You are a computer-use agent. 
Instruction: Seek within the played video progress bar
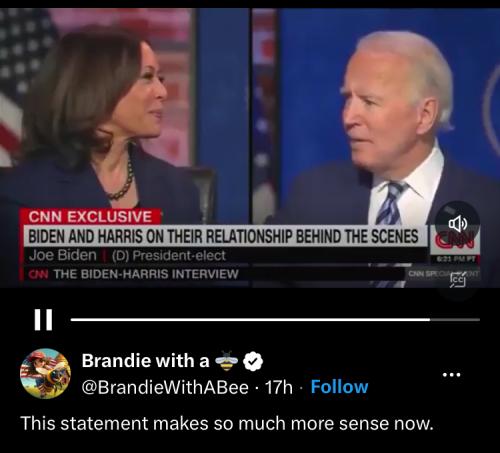pos(250,320)
